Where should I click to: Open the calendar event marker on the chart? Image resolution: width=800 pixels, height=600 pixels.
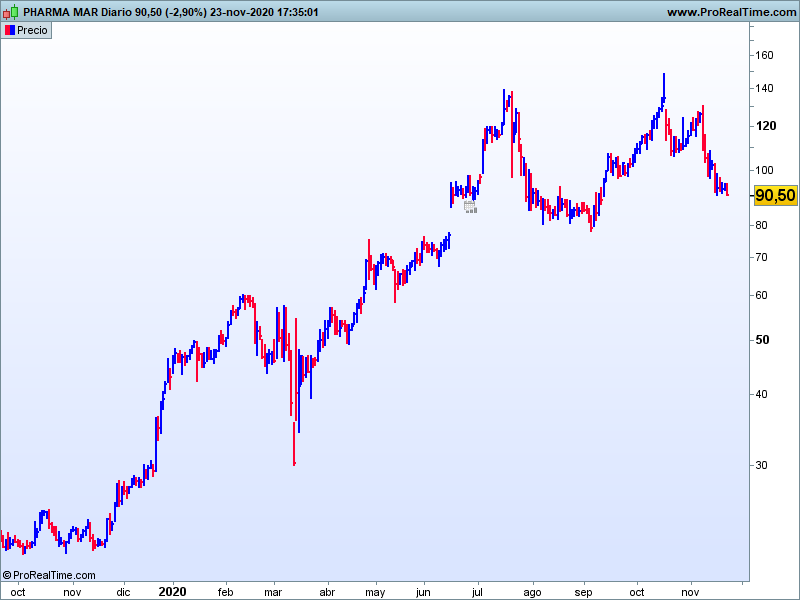tap(470, 206)
